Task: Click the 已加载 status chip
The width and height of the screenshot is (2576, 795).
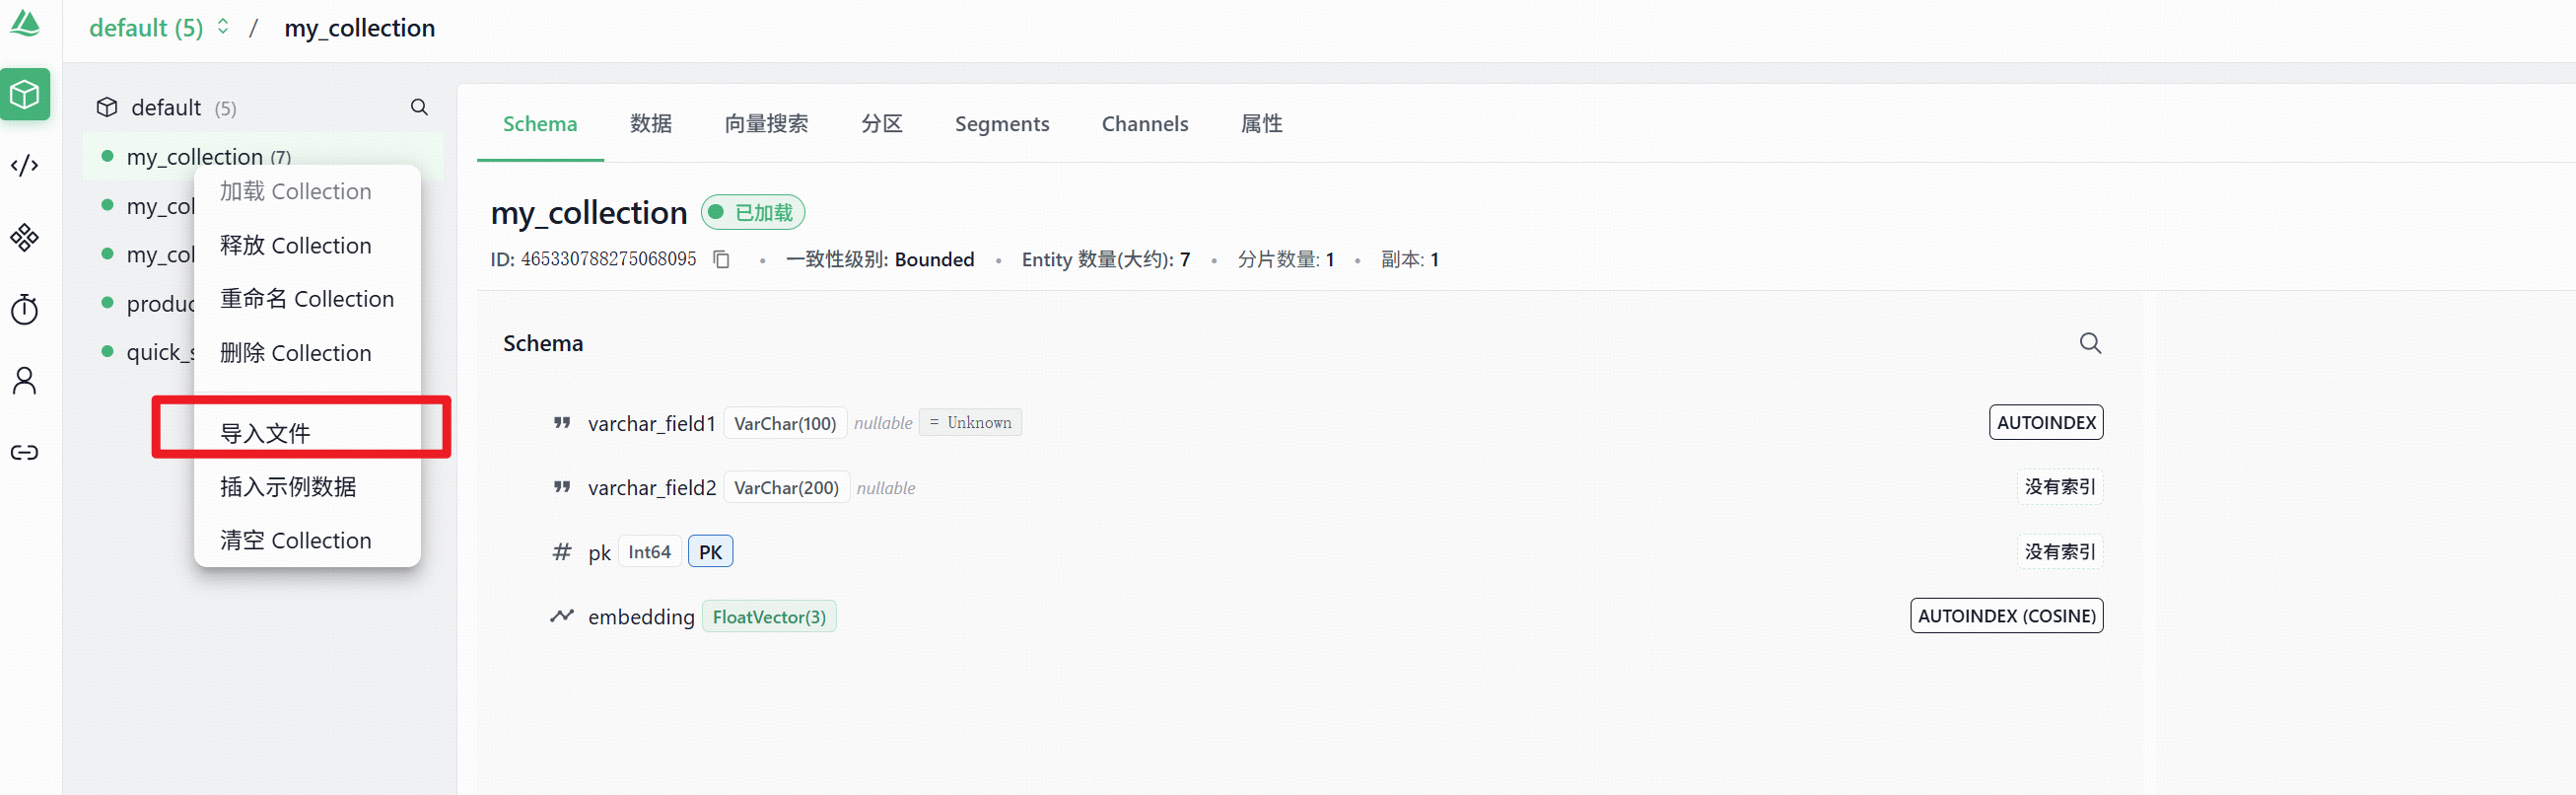Action: [x=753, y=212]
